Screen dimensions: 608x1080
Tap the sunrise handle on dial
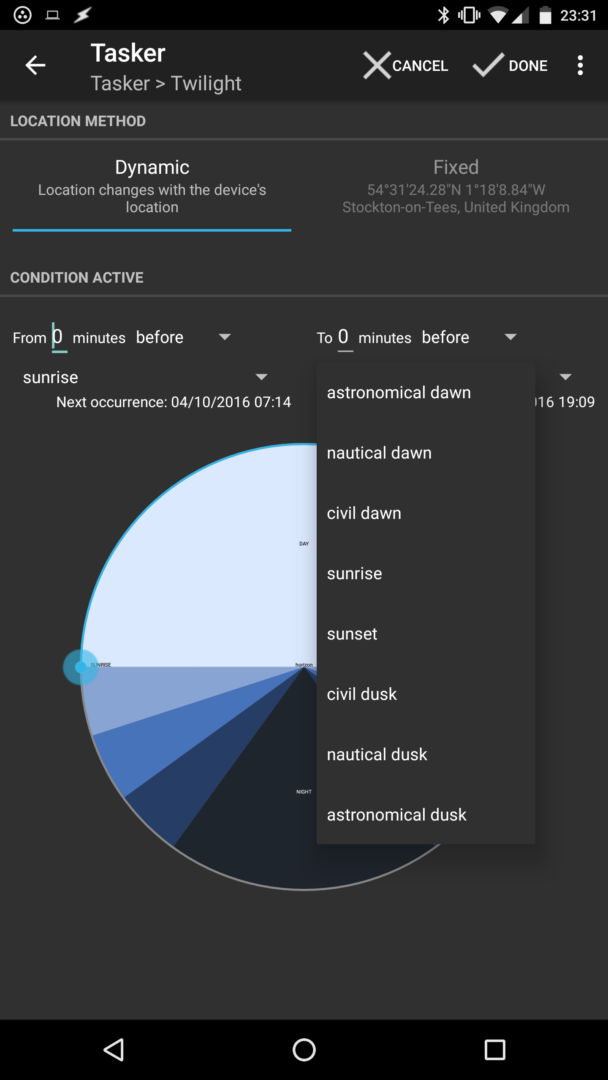coord(81,667)
